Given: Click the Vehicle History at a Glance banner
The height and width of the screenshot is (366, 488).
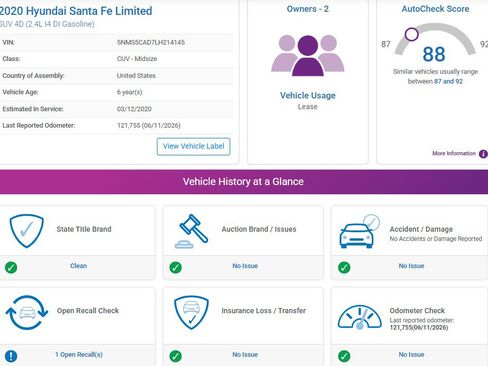Looking at the screenshot, I should (244, 182).
